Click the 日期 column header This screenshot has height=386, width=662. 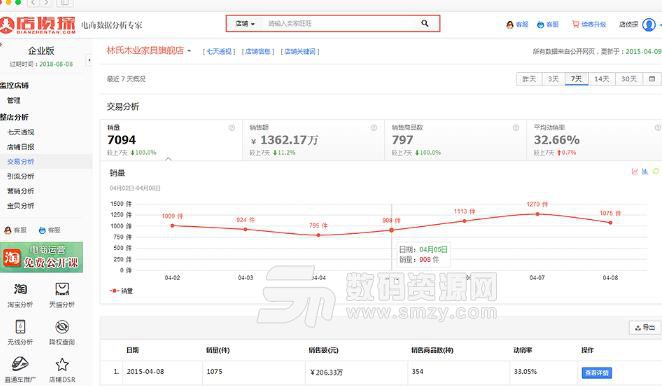click(x=133, y=350)
